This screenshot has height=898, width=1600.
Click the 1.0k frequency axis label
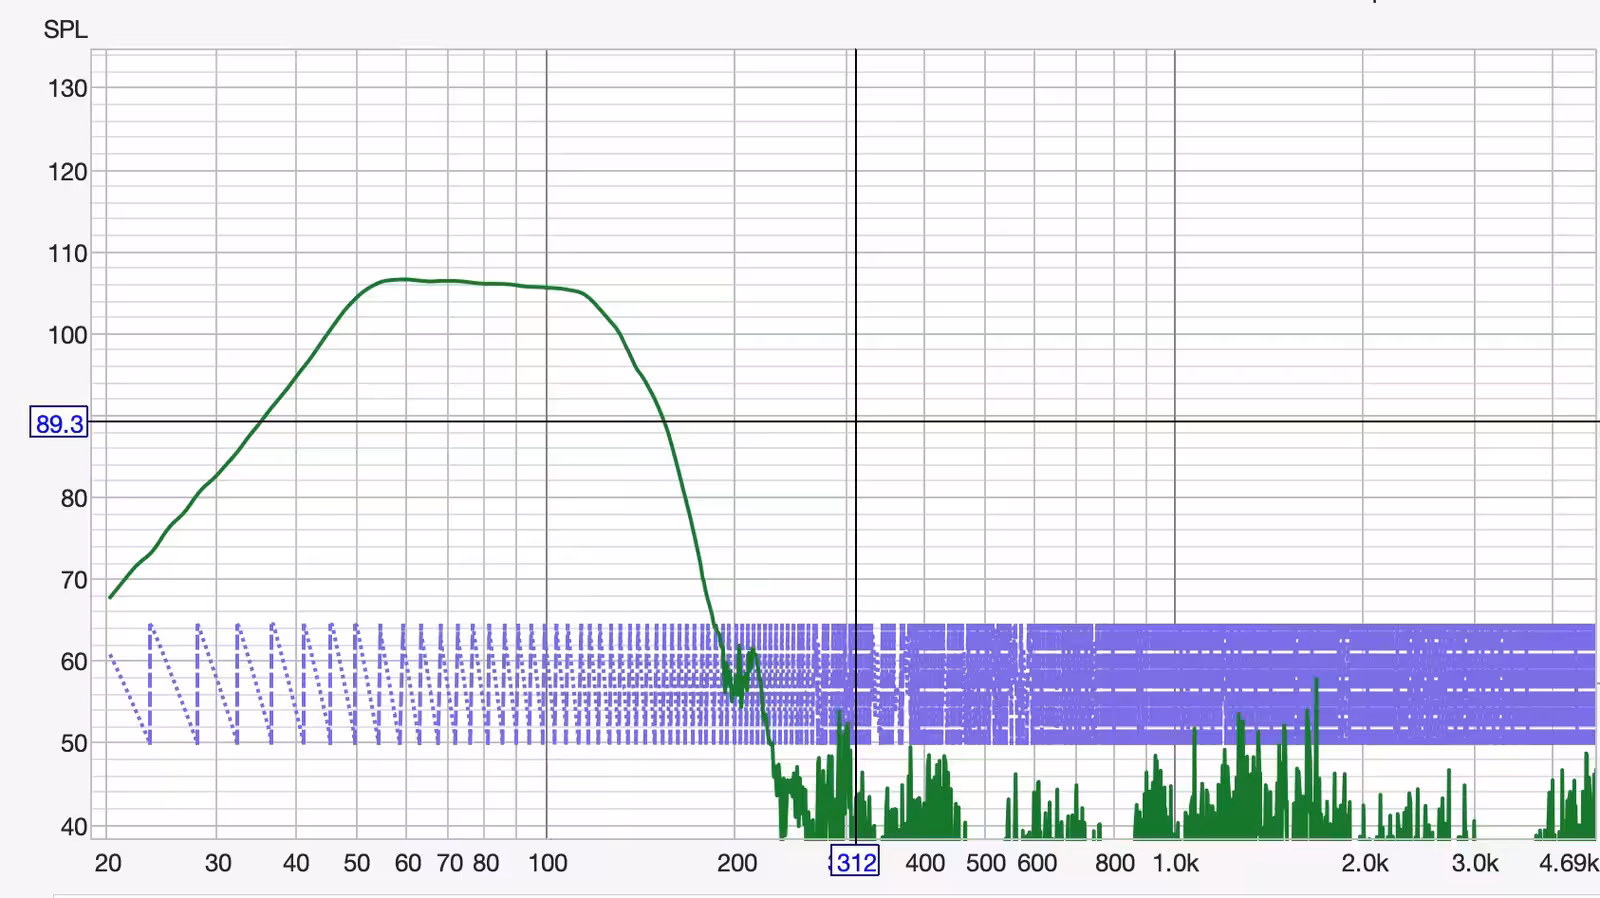click(x=1176, y=863)
